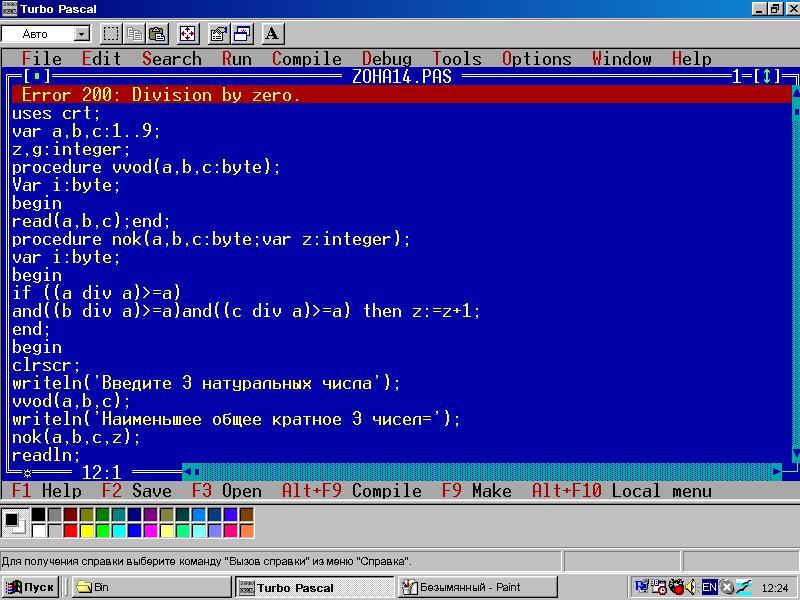Toggle full screen mode icon

(x=187, y=34)
